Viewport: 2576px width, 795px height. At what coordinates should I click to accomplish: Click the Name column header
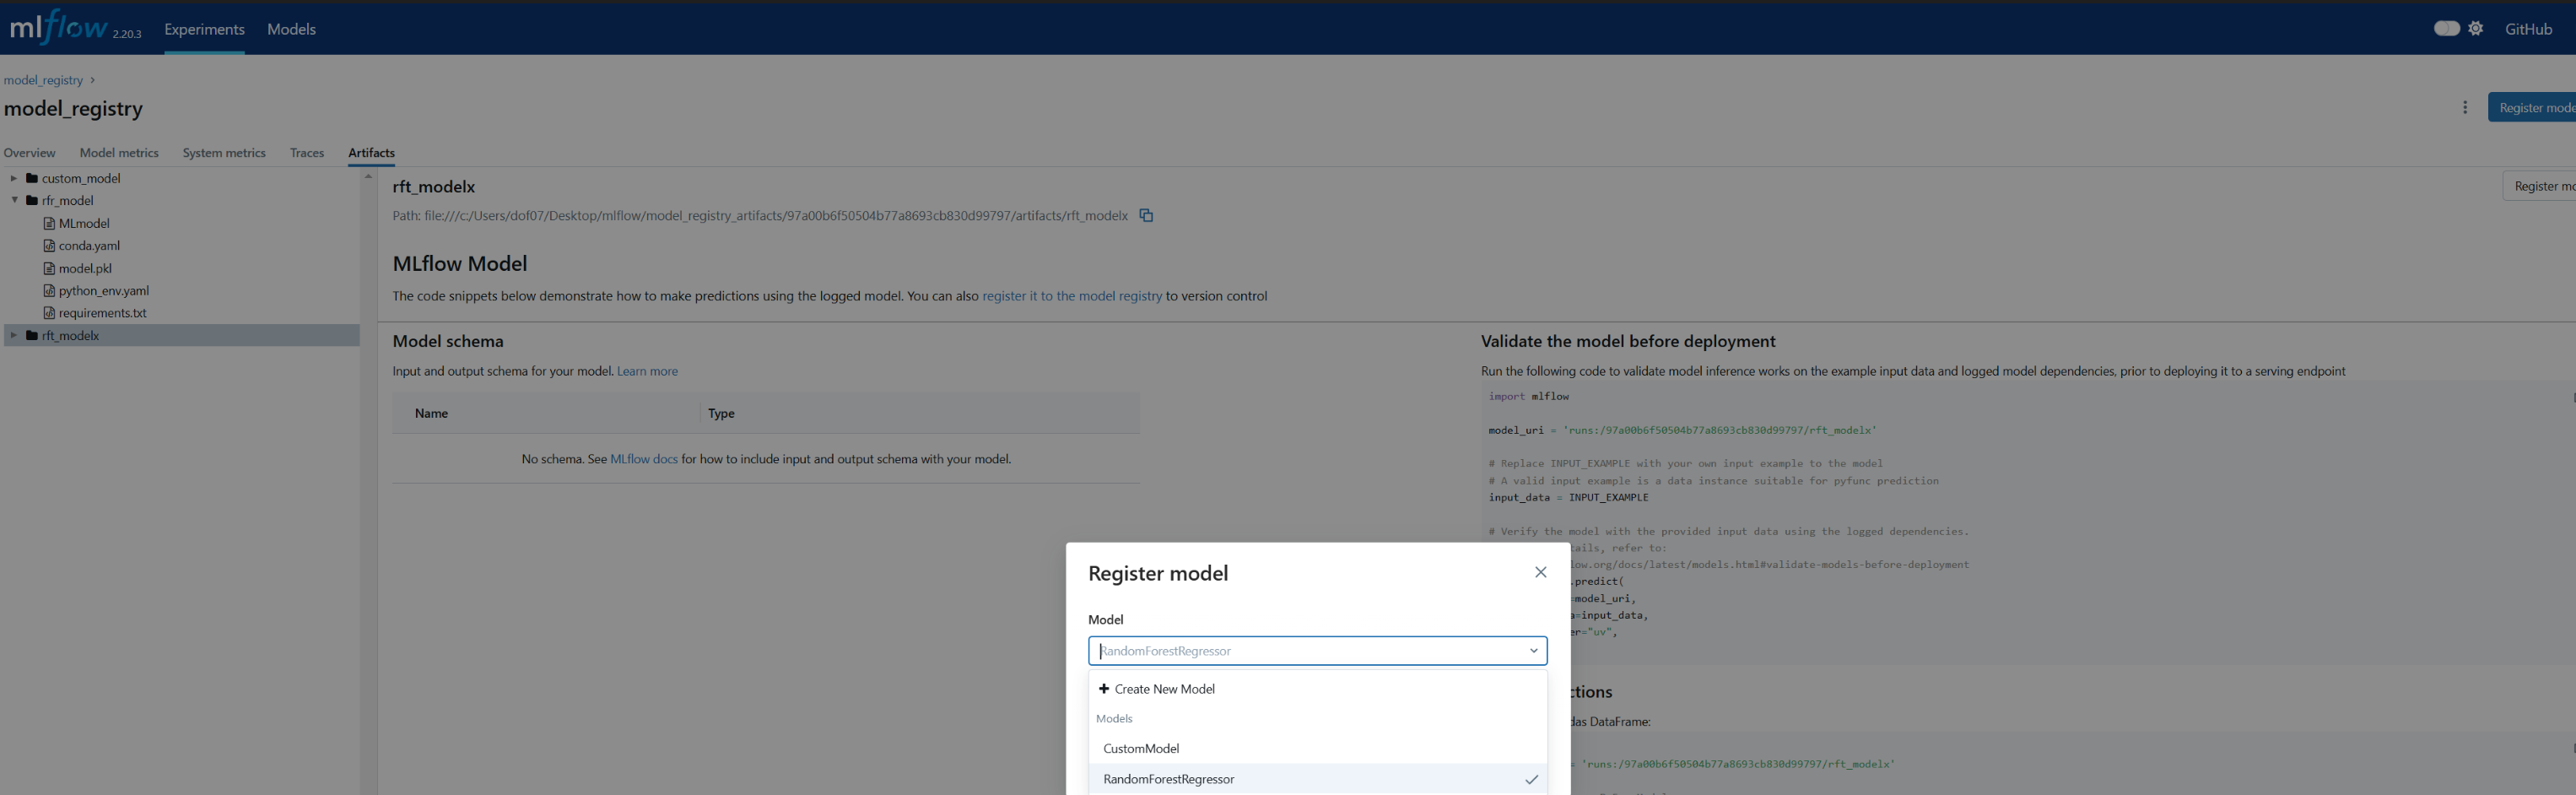[431, 413]
